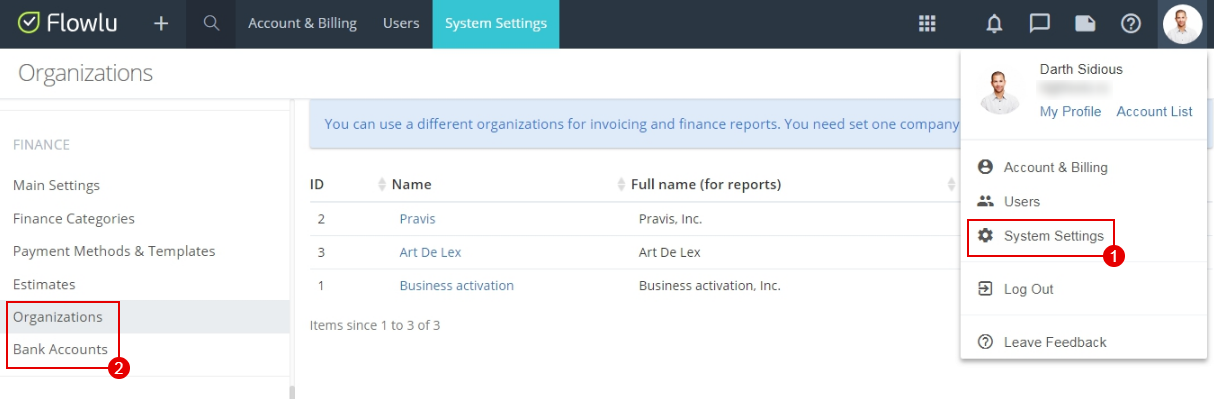
Task: Click 'Art De Lex' full name cell
Action: pyautogui.click(x=670, y=252)
